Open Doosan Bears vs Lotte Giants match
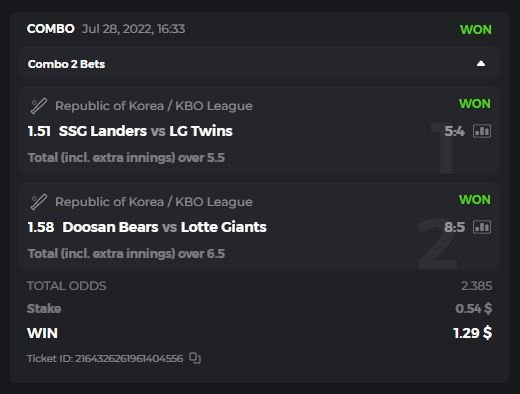Screen dimensions: 520x394 165,227
